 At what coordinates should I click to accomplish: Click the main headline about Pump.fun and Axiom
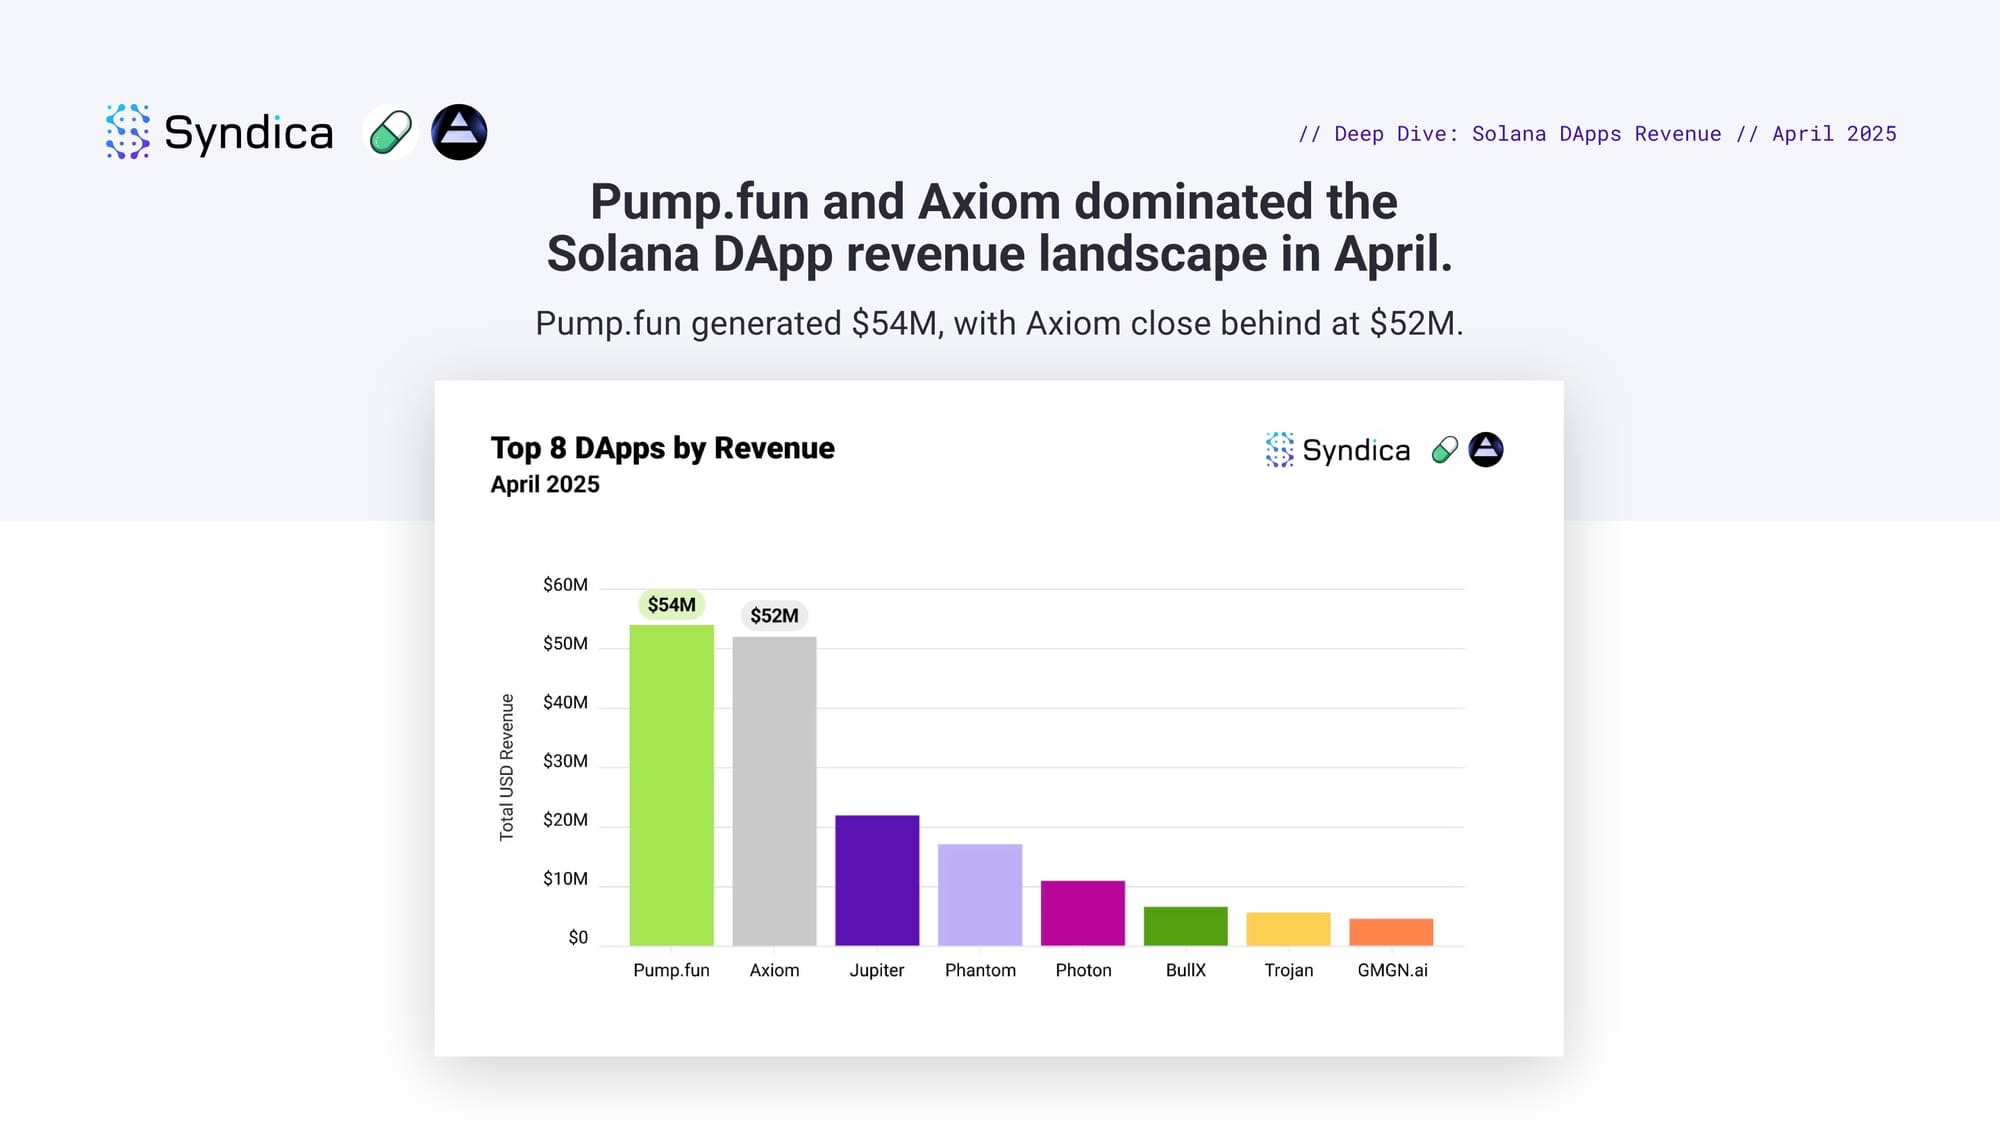998,228
